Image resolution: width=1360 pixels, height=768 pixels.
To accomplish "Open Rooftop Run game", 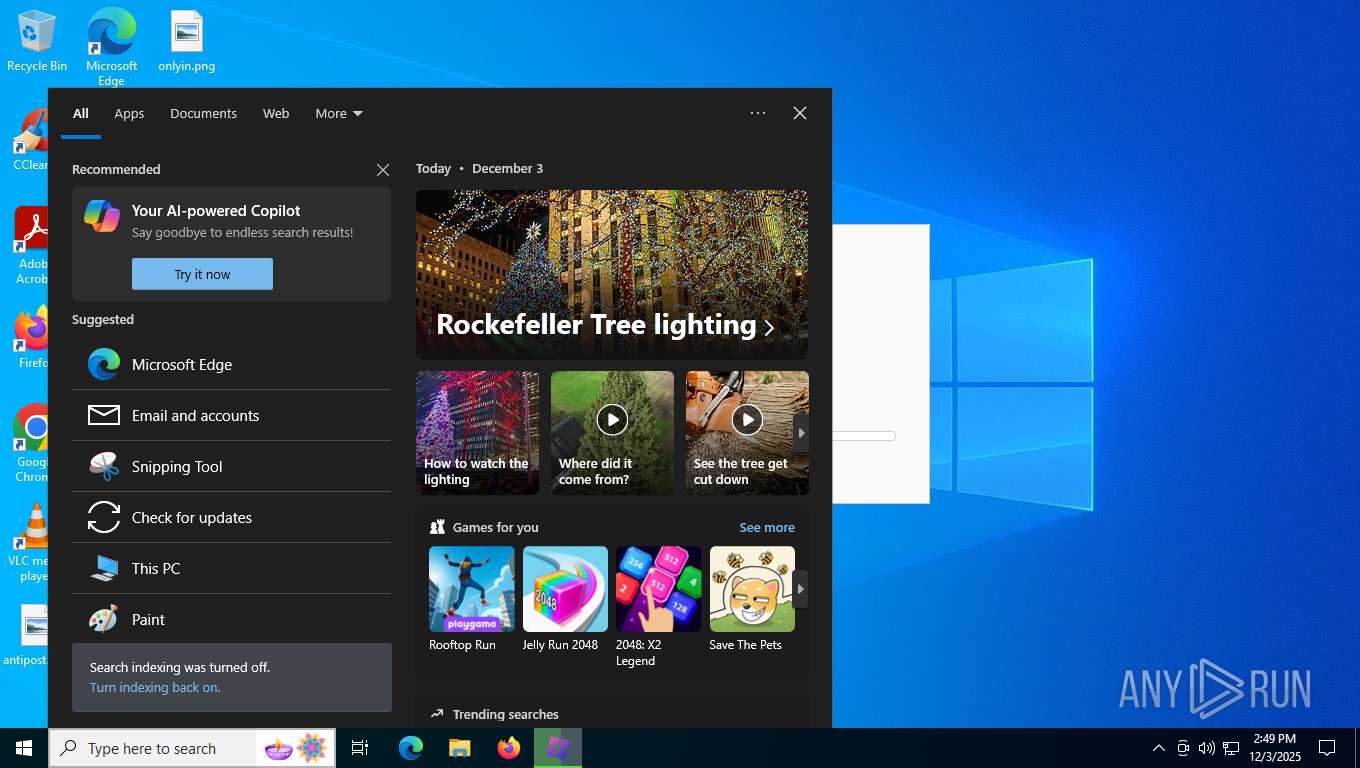I will tap(472, 599).
